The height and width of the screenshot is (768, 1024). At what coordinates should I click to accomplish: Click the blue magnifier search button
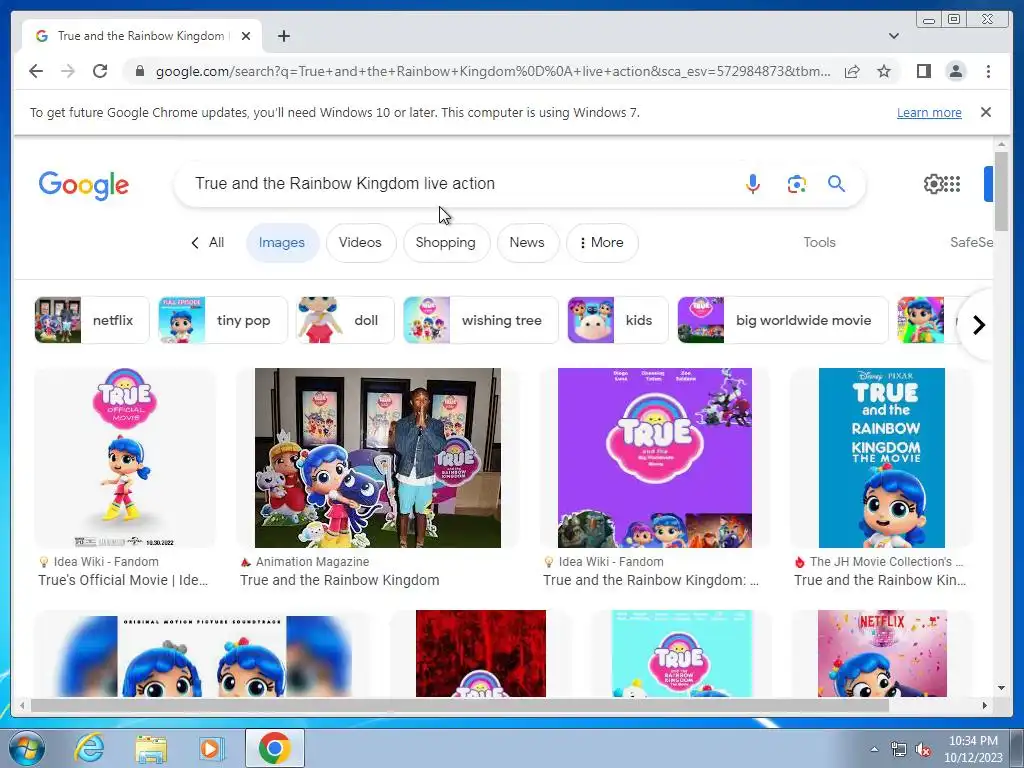point(836,184)
